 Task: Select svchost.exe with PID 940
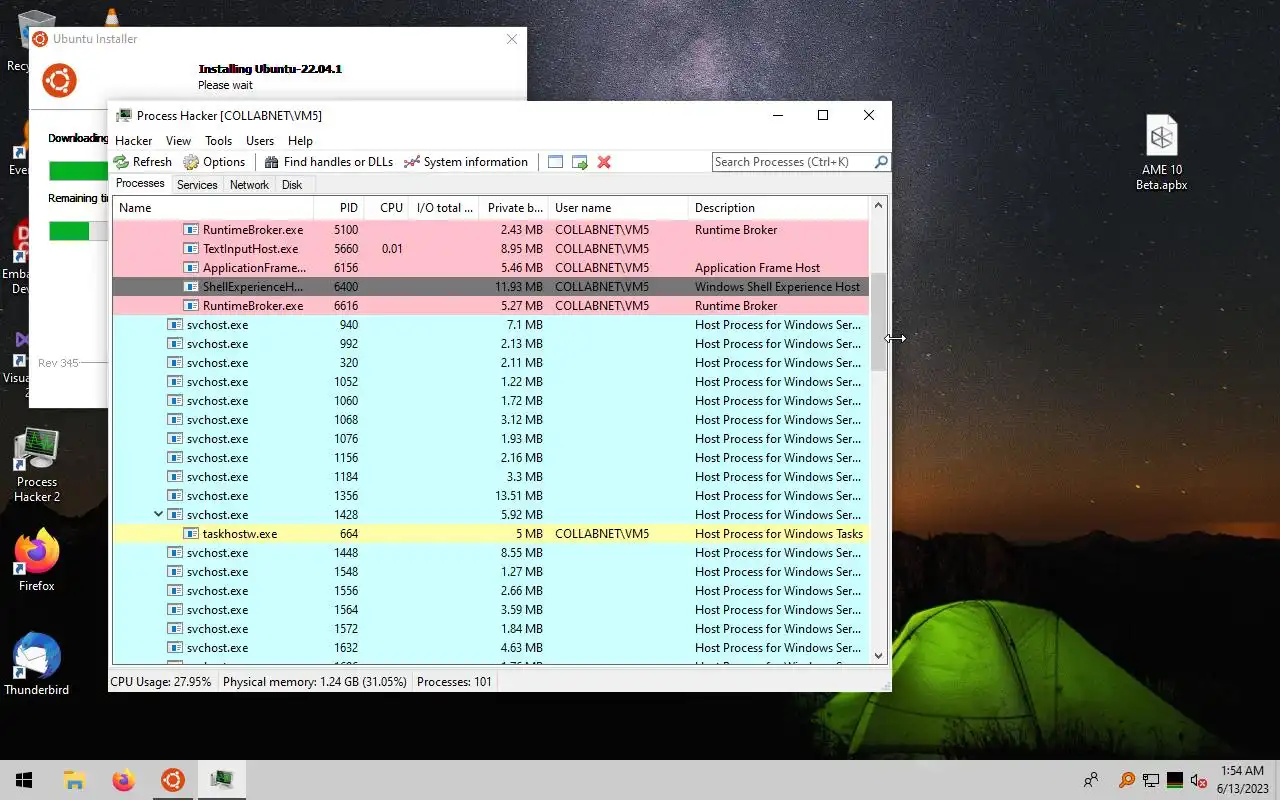[x=491, y=325]
